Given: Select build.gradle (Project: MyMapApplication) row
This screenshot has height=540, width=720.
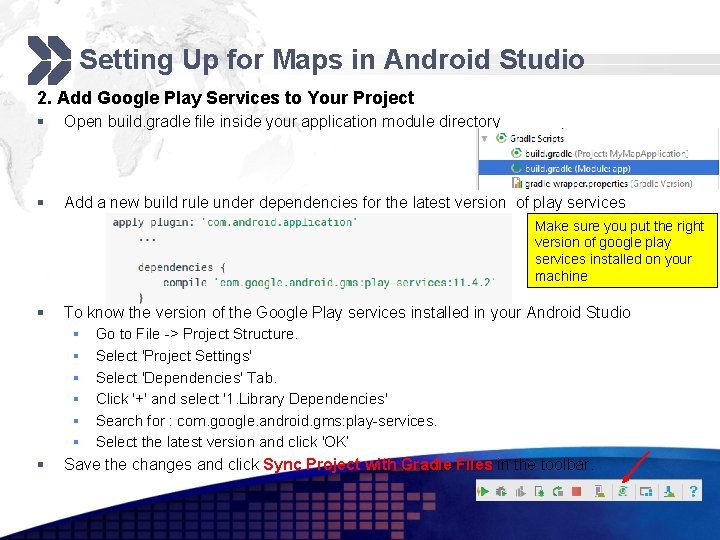Looking at the screenshot, I should [x=599, y=153].
